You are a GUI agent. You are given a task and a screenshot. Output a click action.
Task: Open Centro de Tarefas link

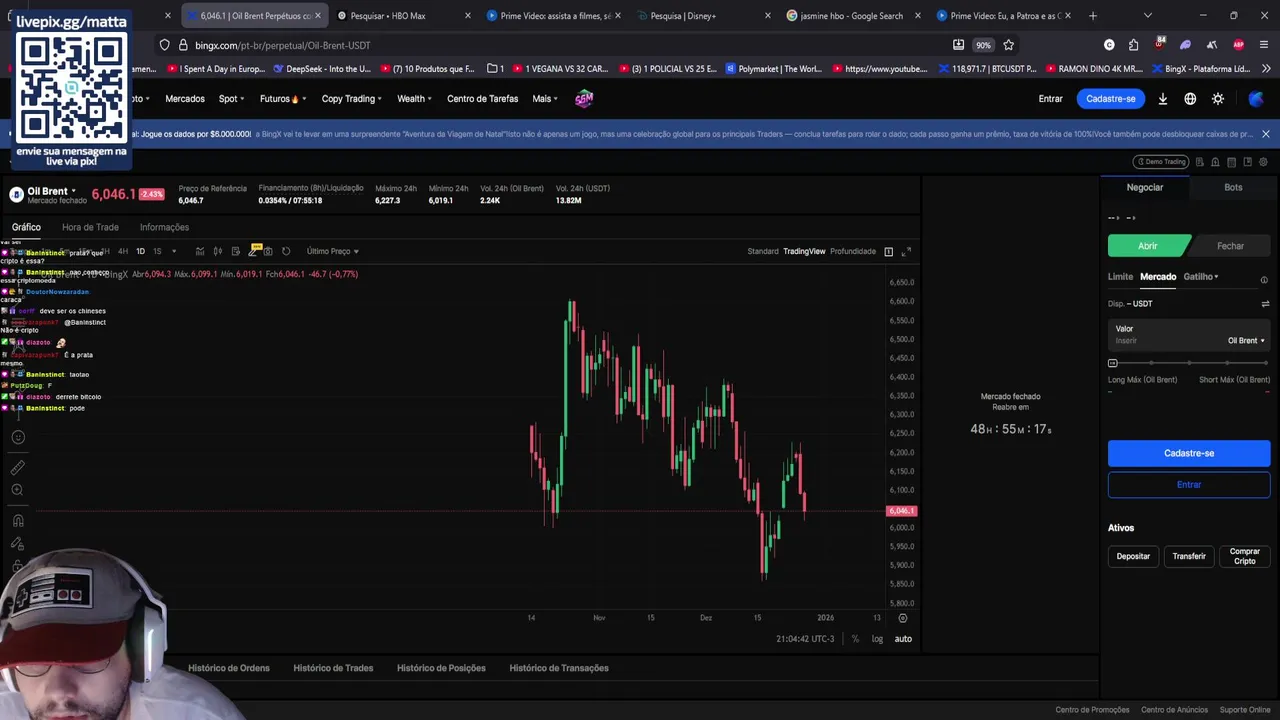(x=482, y=99)
